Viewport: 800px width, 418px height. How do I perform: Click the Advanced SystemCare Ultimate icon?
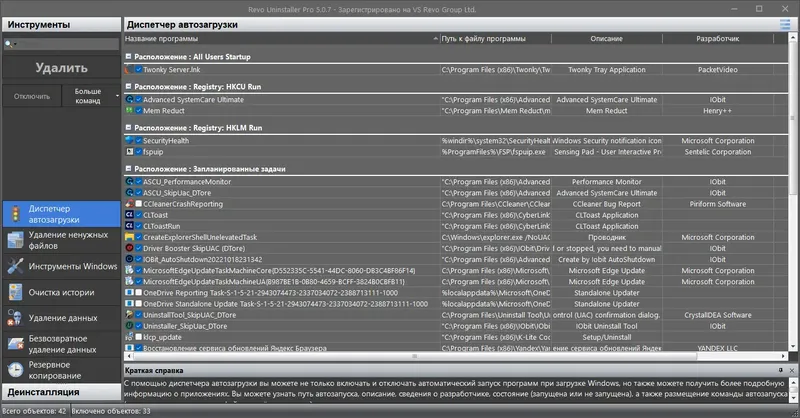pos(130,100)
